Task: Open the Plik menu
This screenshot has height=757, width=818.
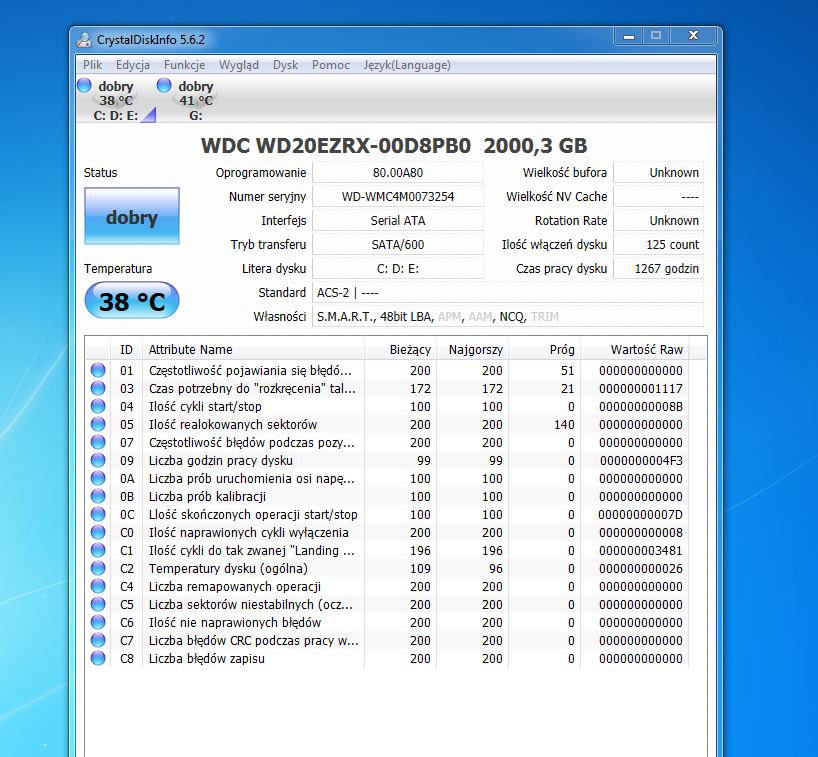Action: tap(92, 65)
